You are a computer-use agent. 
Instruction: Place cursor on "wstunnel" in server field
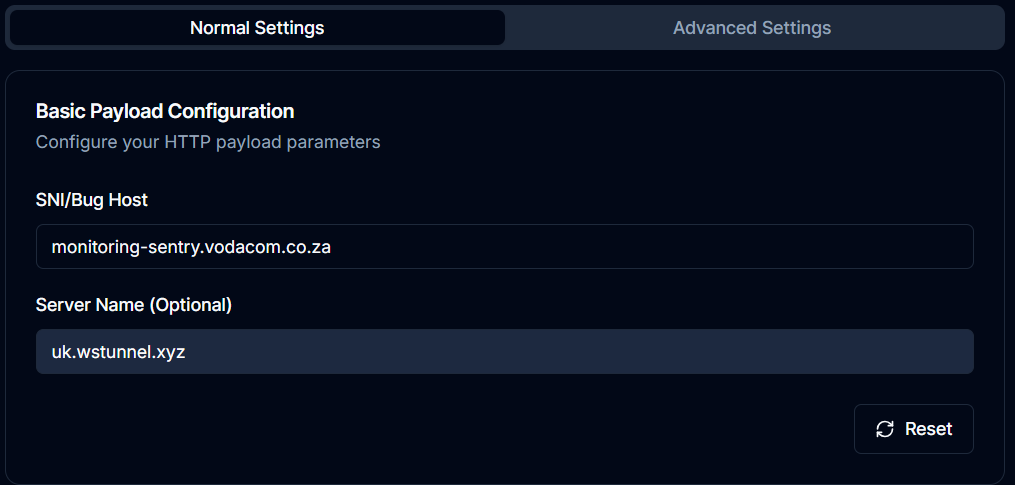coord(111,352)
